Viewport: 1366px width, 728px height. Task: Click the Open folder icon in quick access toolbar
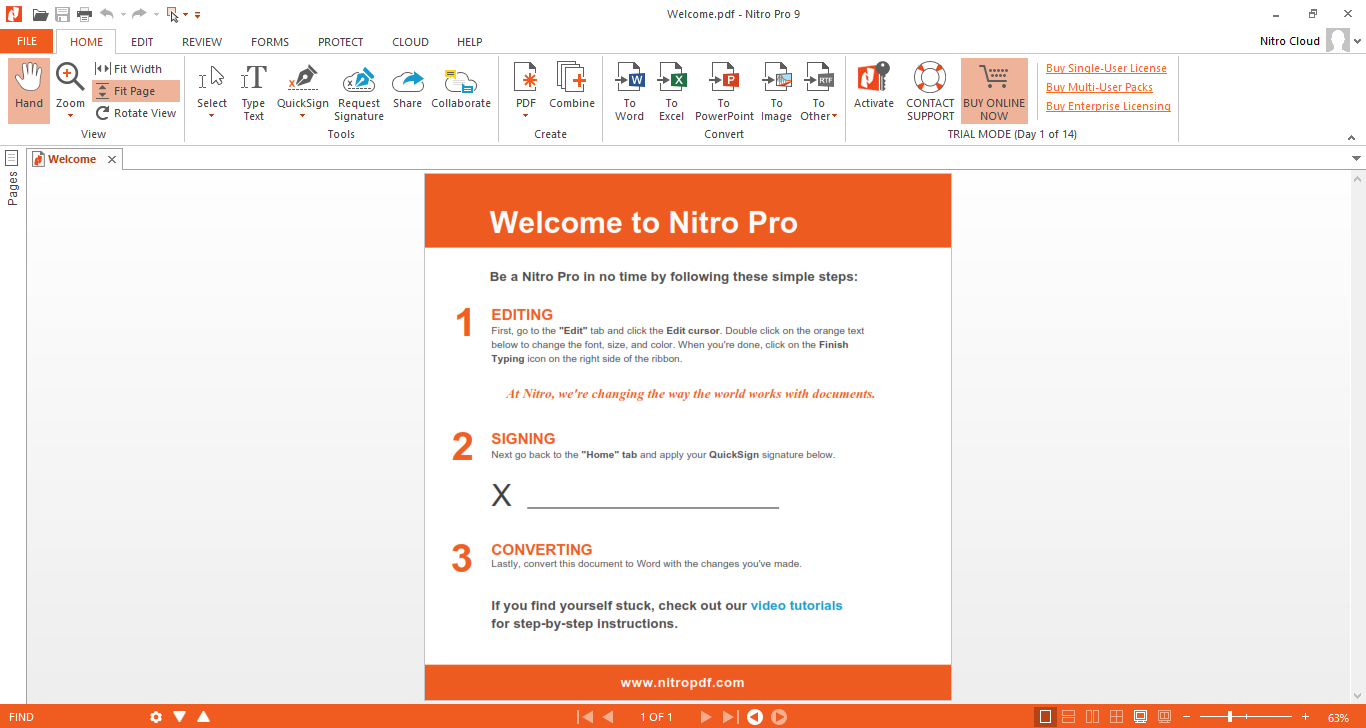(40, 14)
